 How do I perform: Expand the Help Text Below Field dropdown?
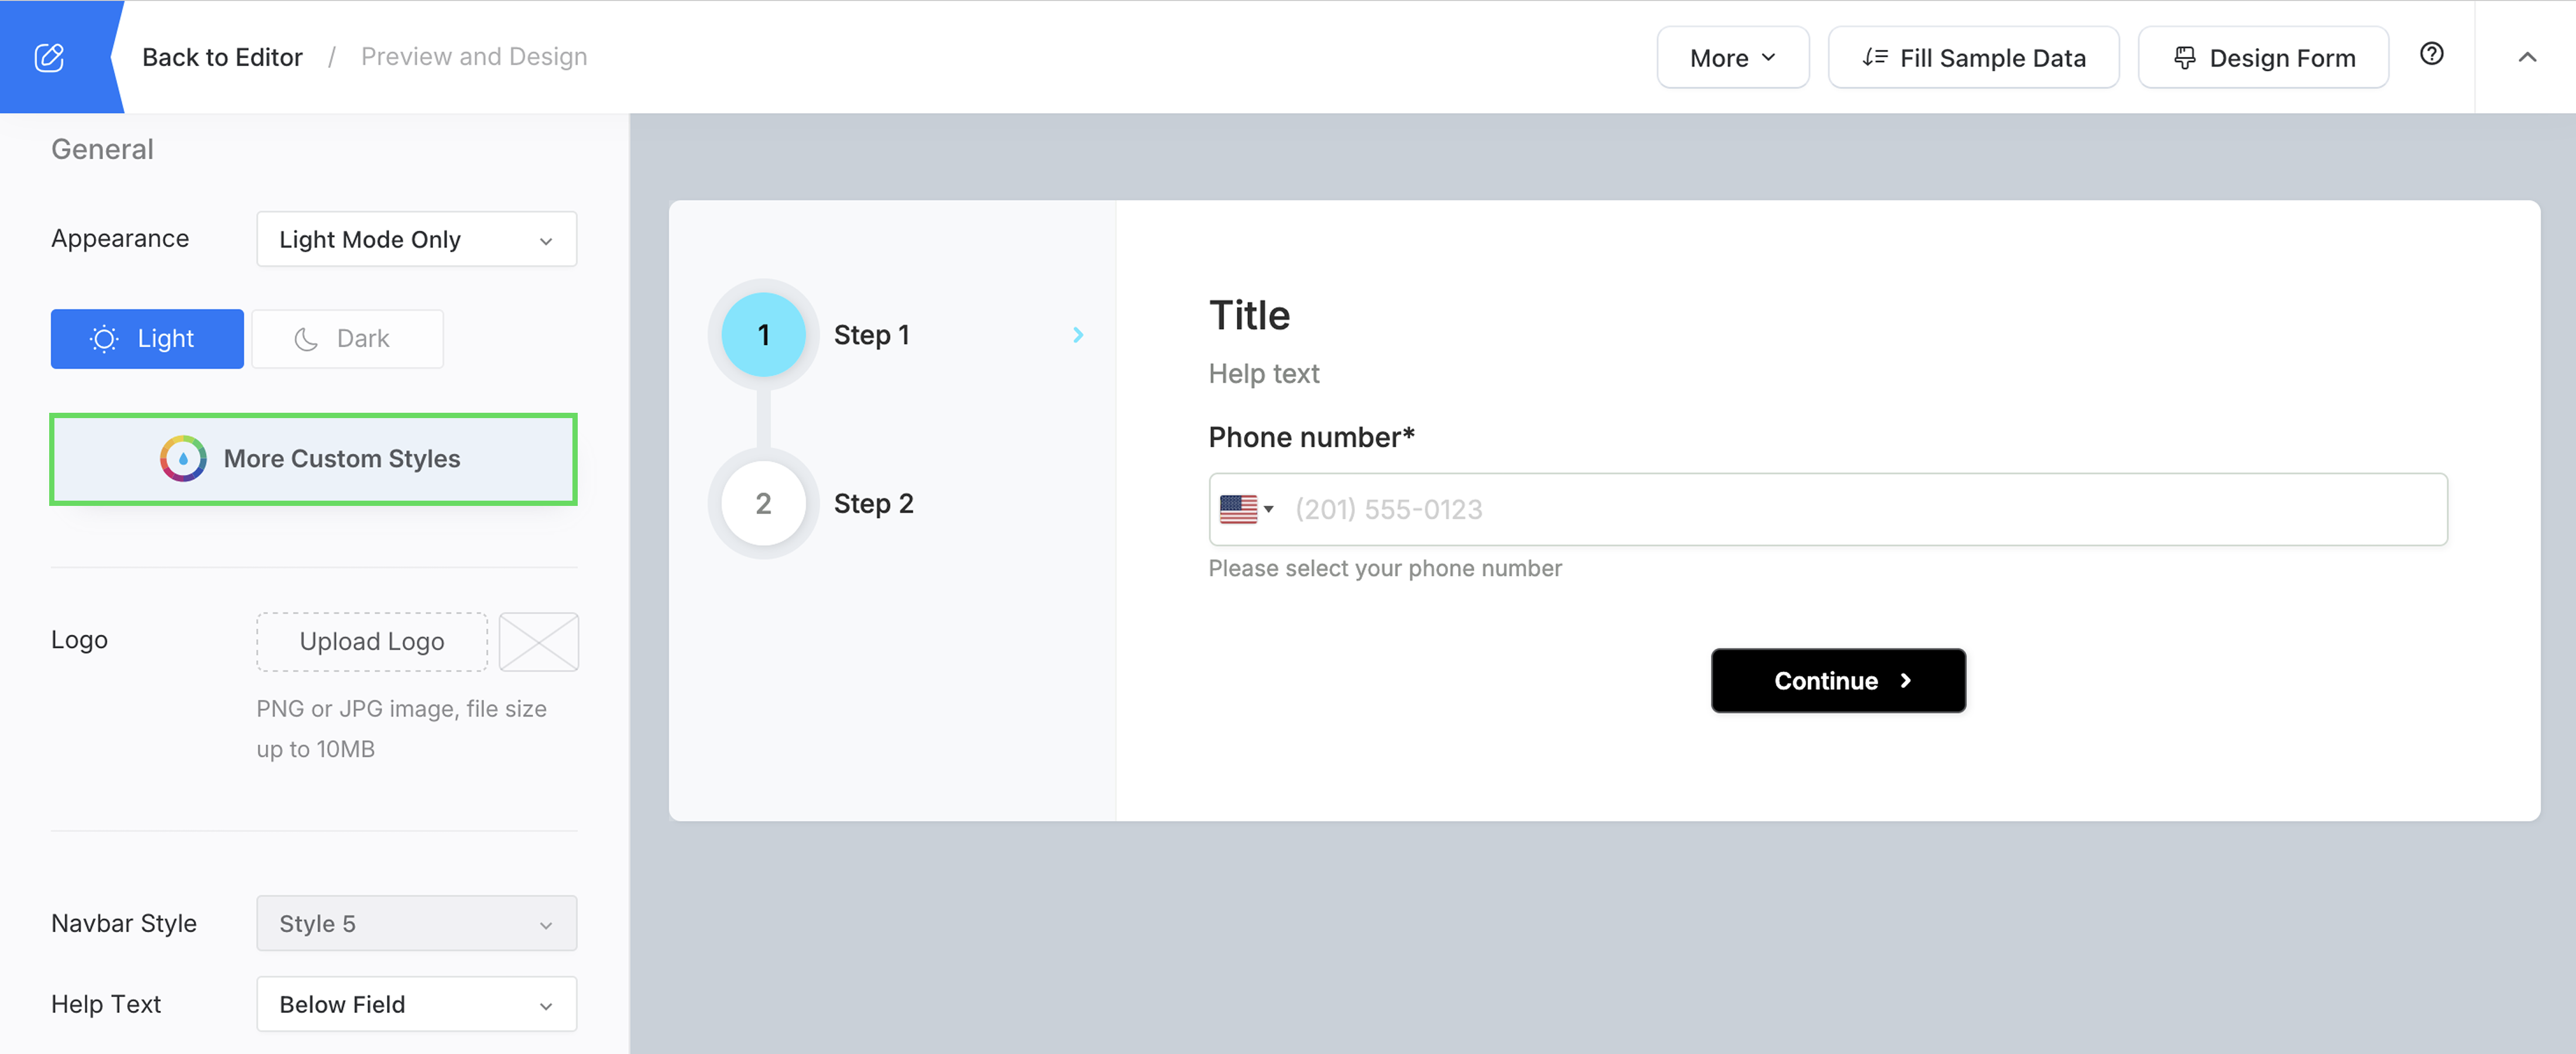pos(416,1004)
